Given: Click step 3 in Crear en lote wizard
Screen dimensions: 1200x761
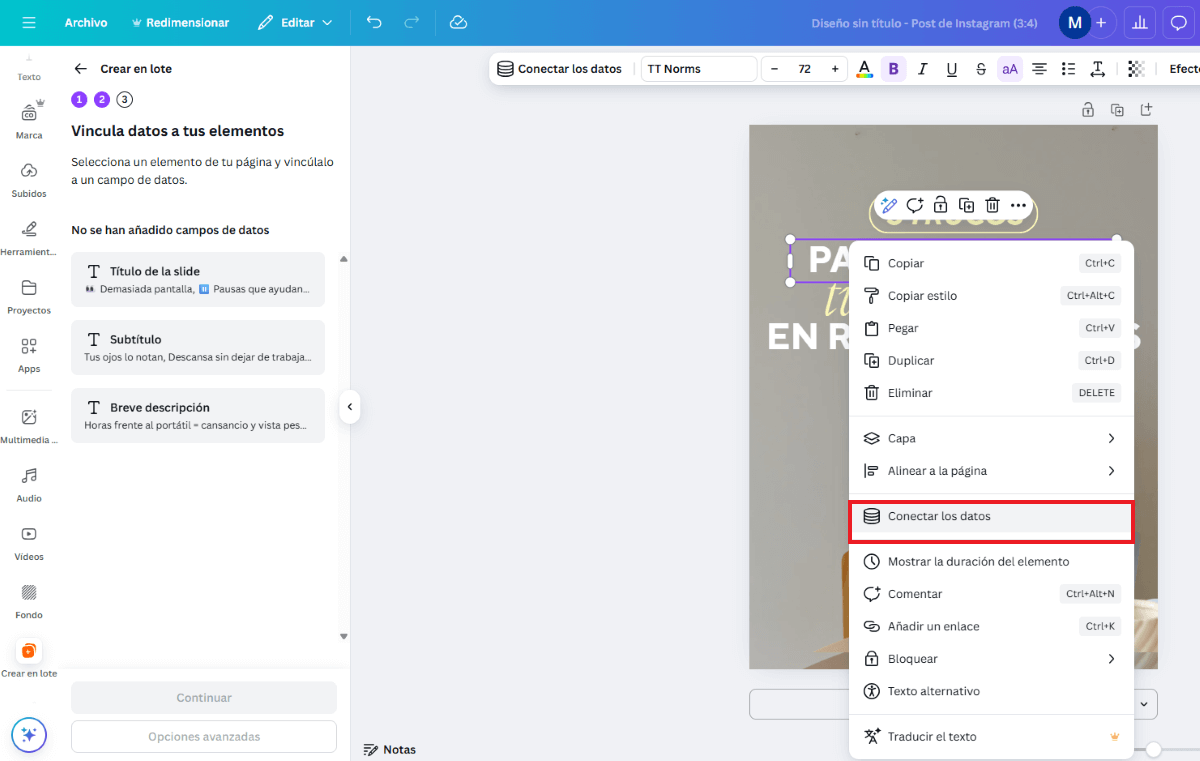Looking at the screenshot, I should point(124,99).
